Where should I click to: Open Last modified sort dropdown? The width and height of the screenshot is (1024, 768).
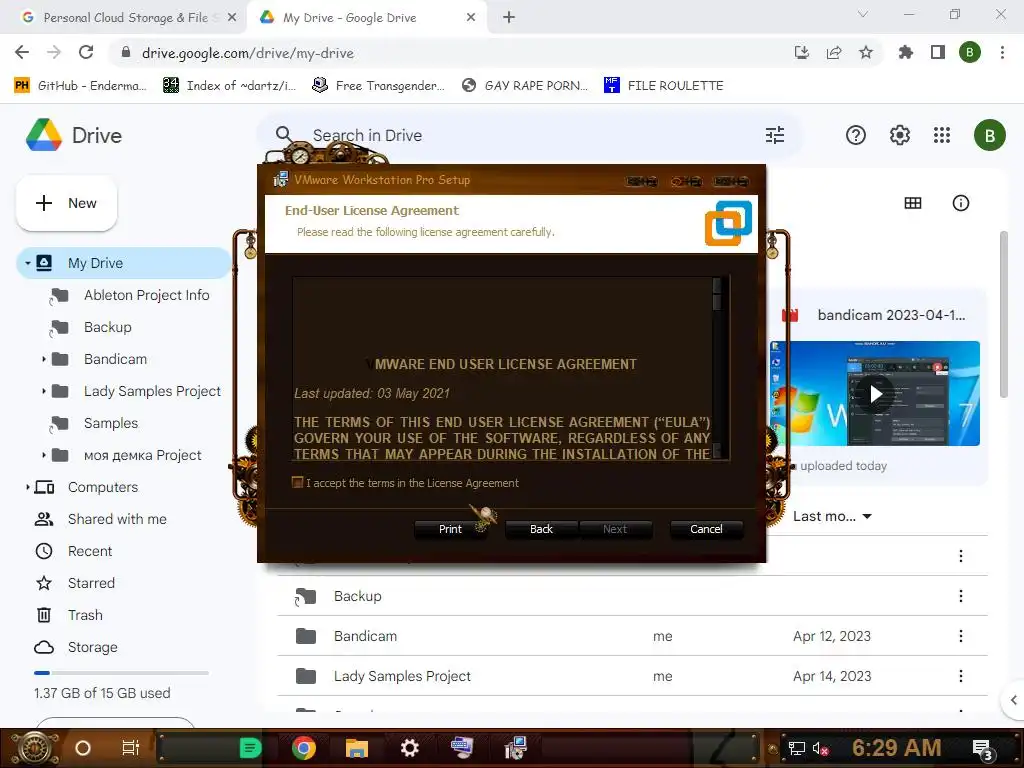coord(832,517)
